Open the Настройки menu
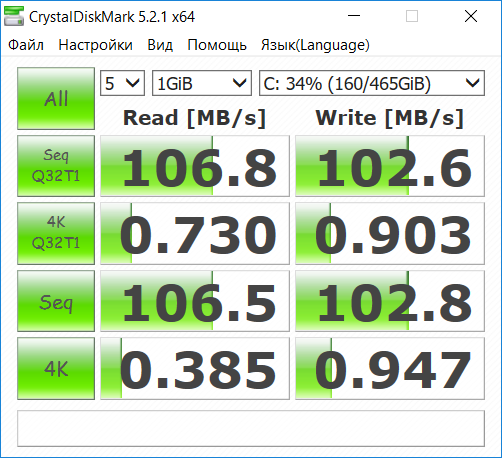The image size is (502, 458). (95, 45)
